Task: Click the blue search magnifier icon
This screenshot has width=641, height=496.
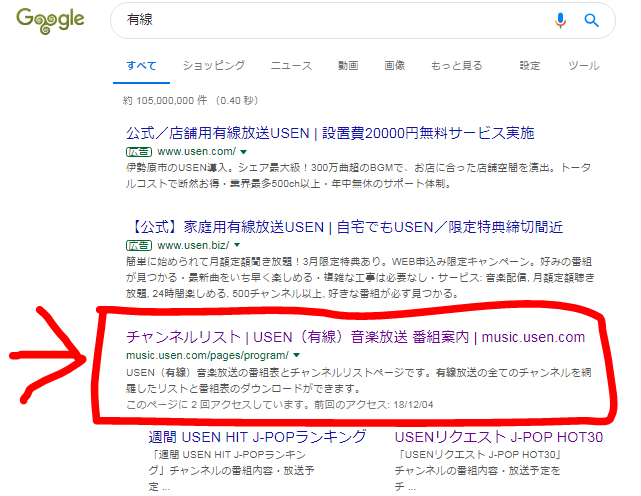Action: point(591,20)
